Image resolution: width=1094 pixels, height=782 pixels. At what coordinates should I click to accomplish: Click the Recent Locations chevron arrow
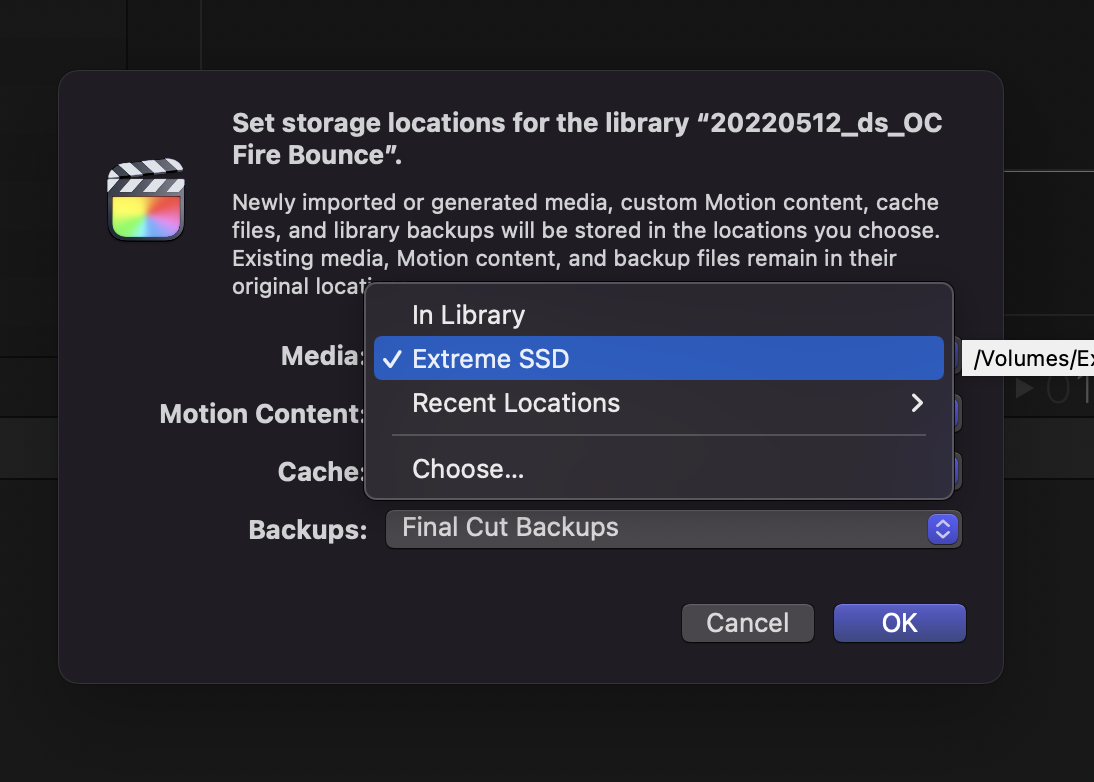point(916,403)
